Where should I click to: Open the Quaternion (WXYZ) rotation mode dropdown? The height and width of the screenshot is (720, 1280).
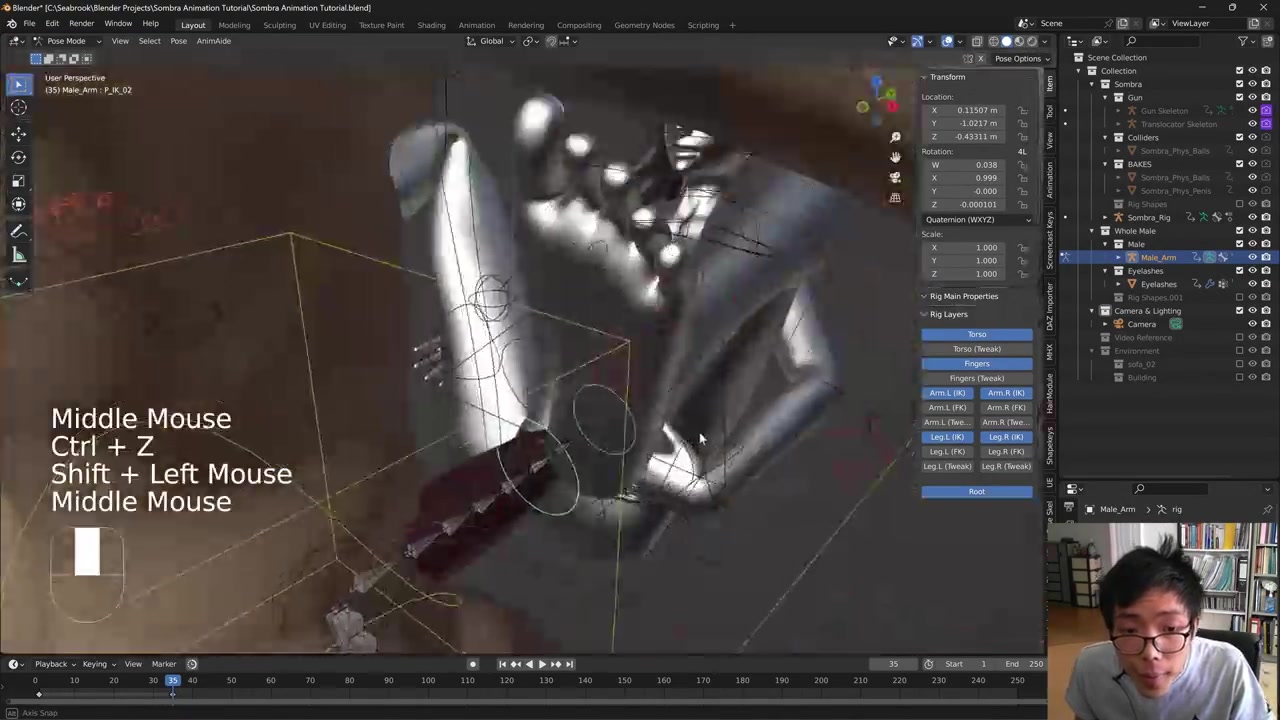(x=977, y=219)
